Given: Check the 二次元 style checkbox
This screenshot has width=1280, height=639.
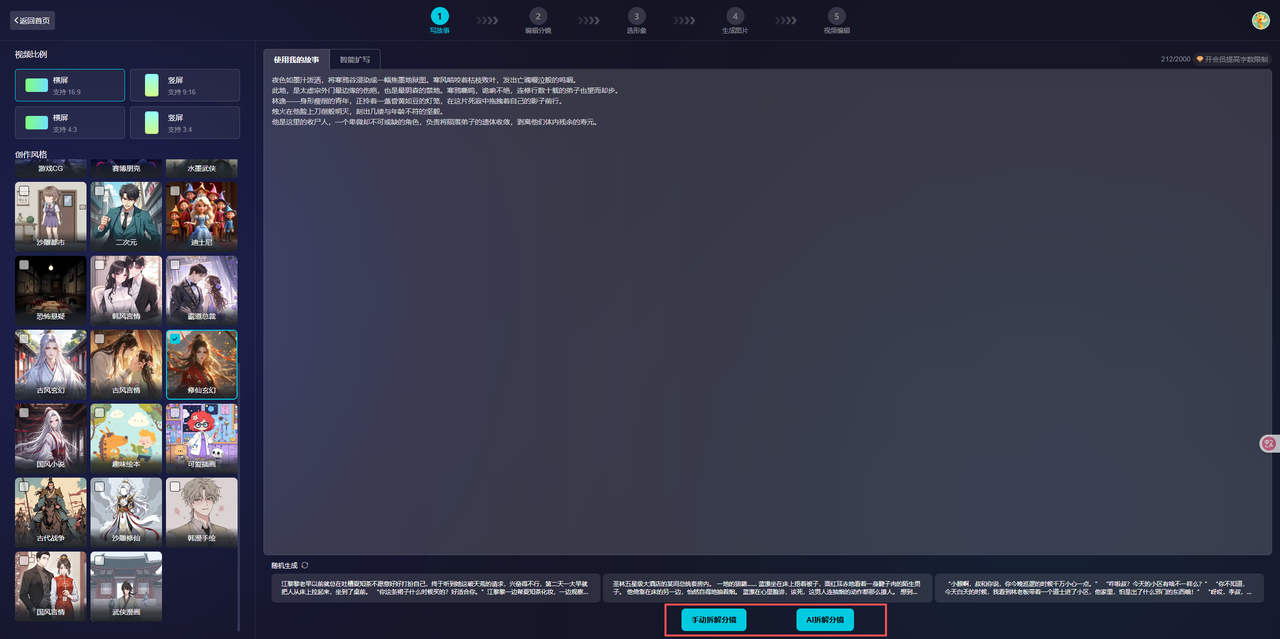Looking at the screenshot, I should 100,190.
